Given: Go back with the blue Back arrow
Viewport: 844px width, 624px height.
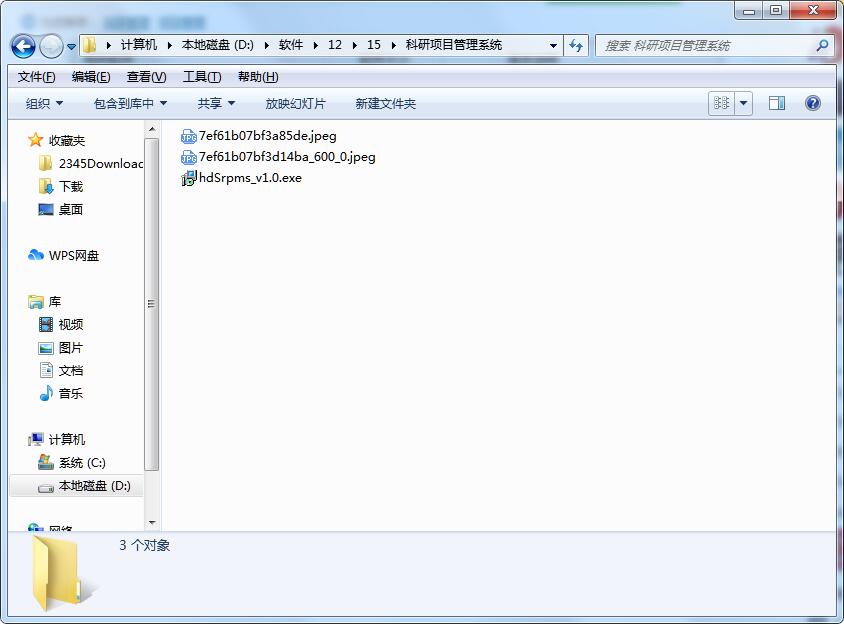Looking at the screenshot, I should [x=23, y=46].
